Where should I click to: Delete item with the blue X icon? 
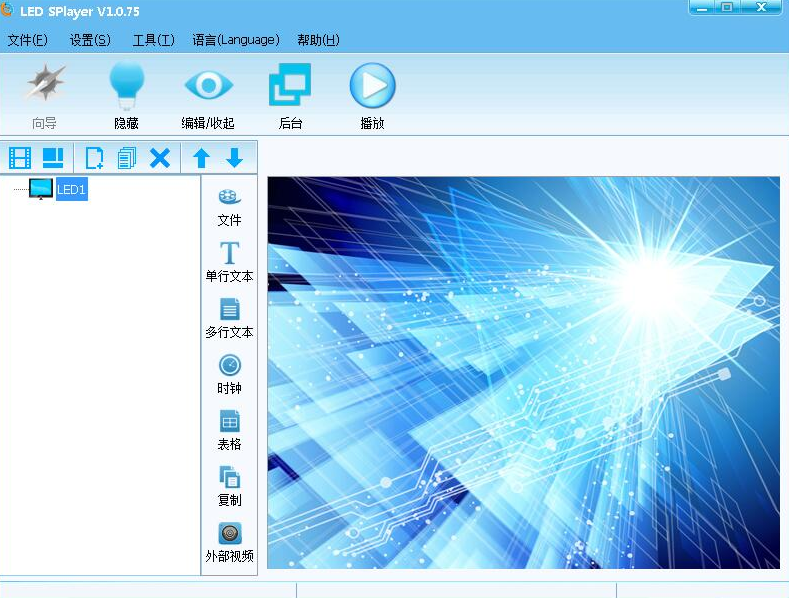[160, 158]
